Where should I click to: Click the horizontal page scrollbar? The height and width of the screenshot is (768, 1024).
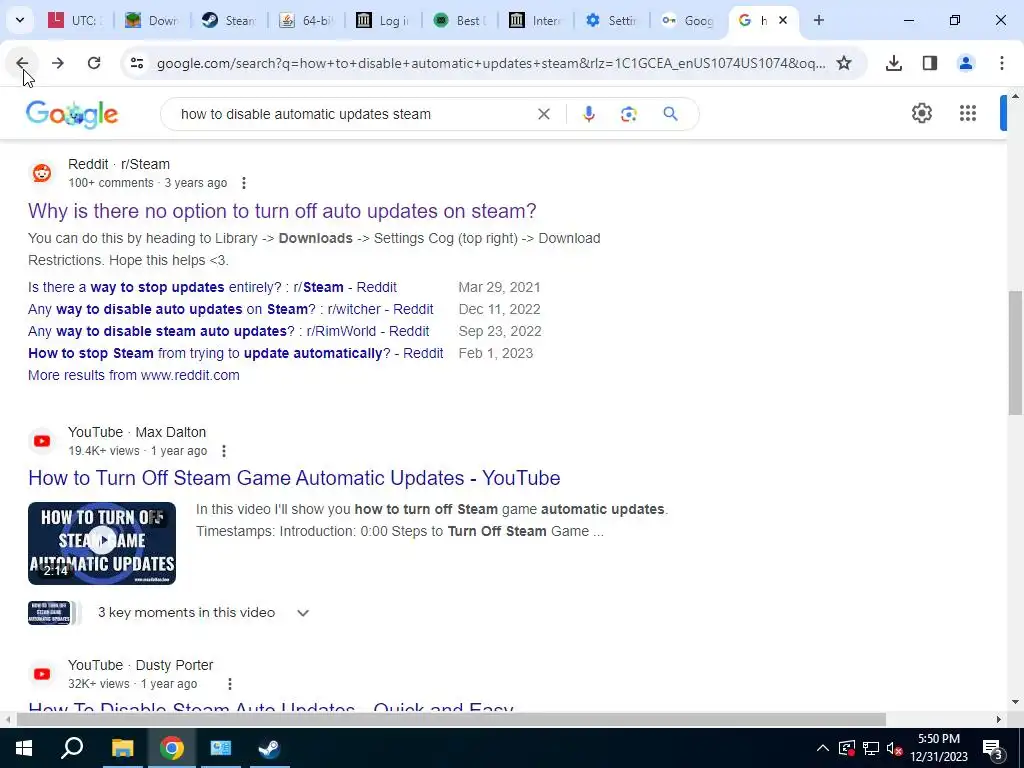point(451,719)
